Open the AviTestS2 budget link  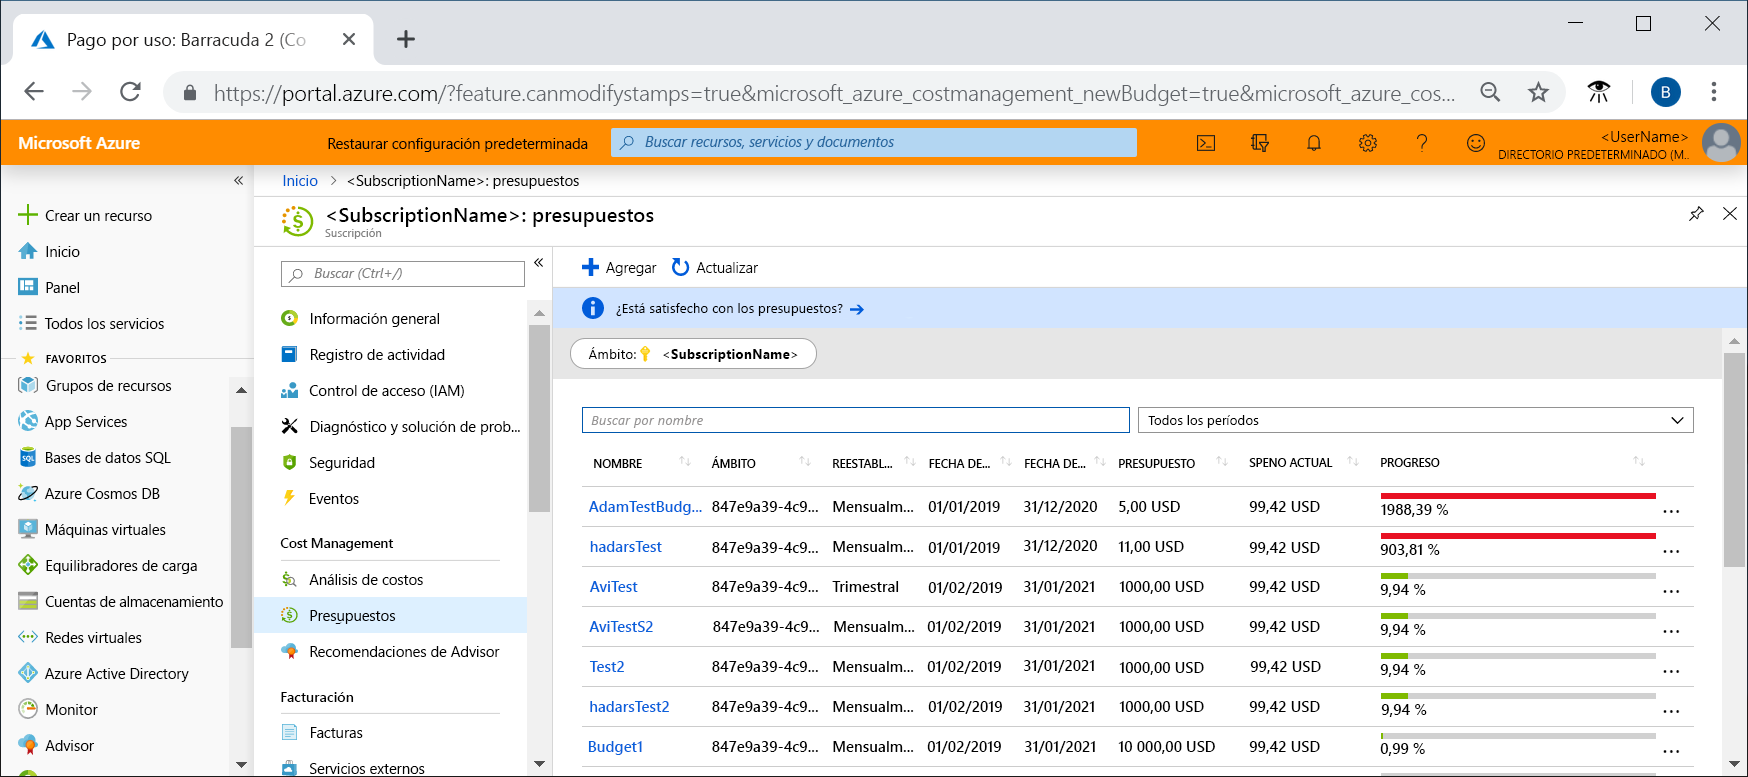[x=621, y=627]
